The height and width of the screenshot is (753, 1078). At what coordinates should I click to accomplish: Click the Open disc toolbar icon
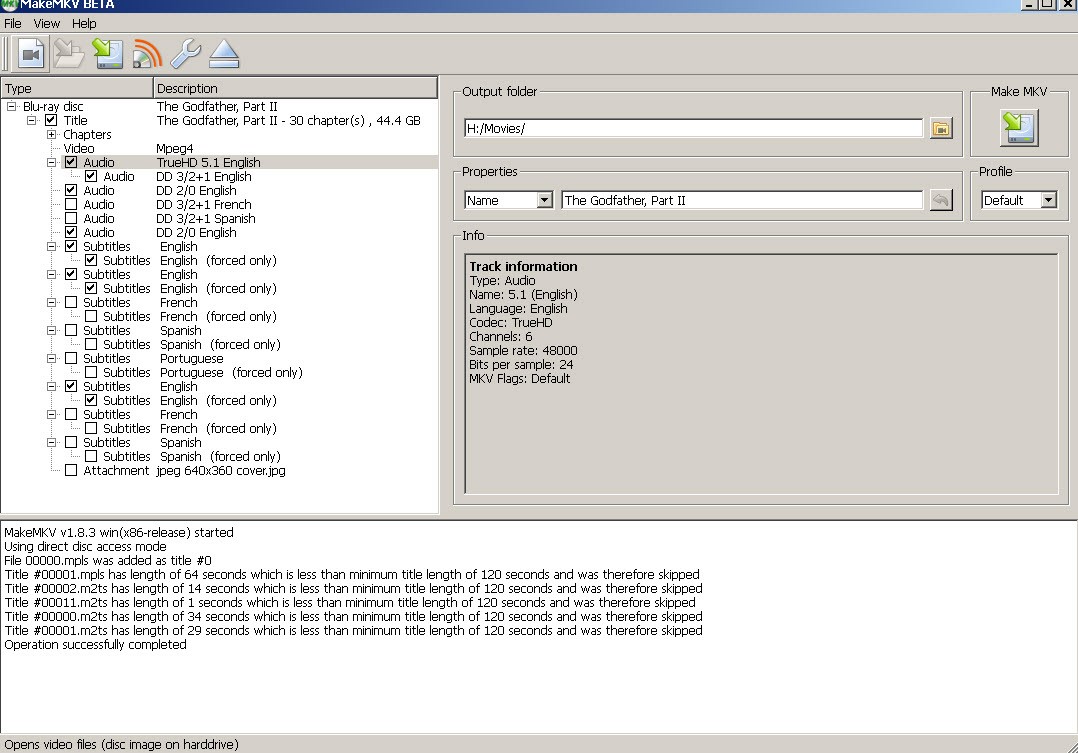pos(69,54)
